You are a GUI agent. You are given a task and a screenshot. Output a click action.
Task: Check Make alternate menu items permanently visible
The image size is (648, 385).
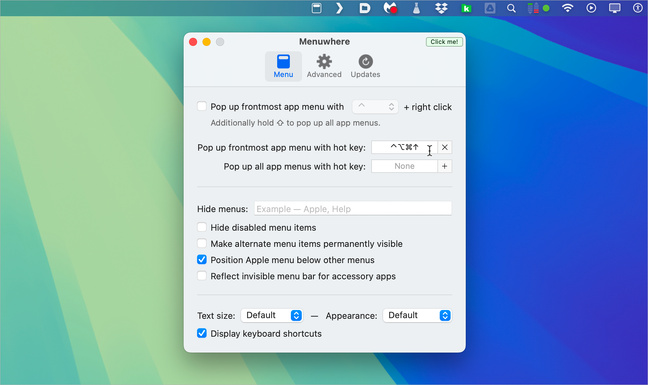(202, 243)
